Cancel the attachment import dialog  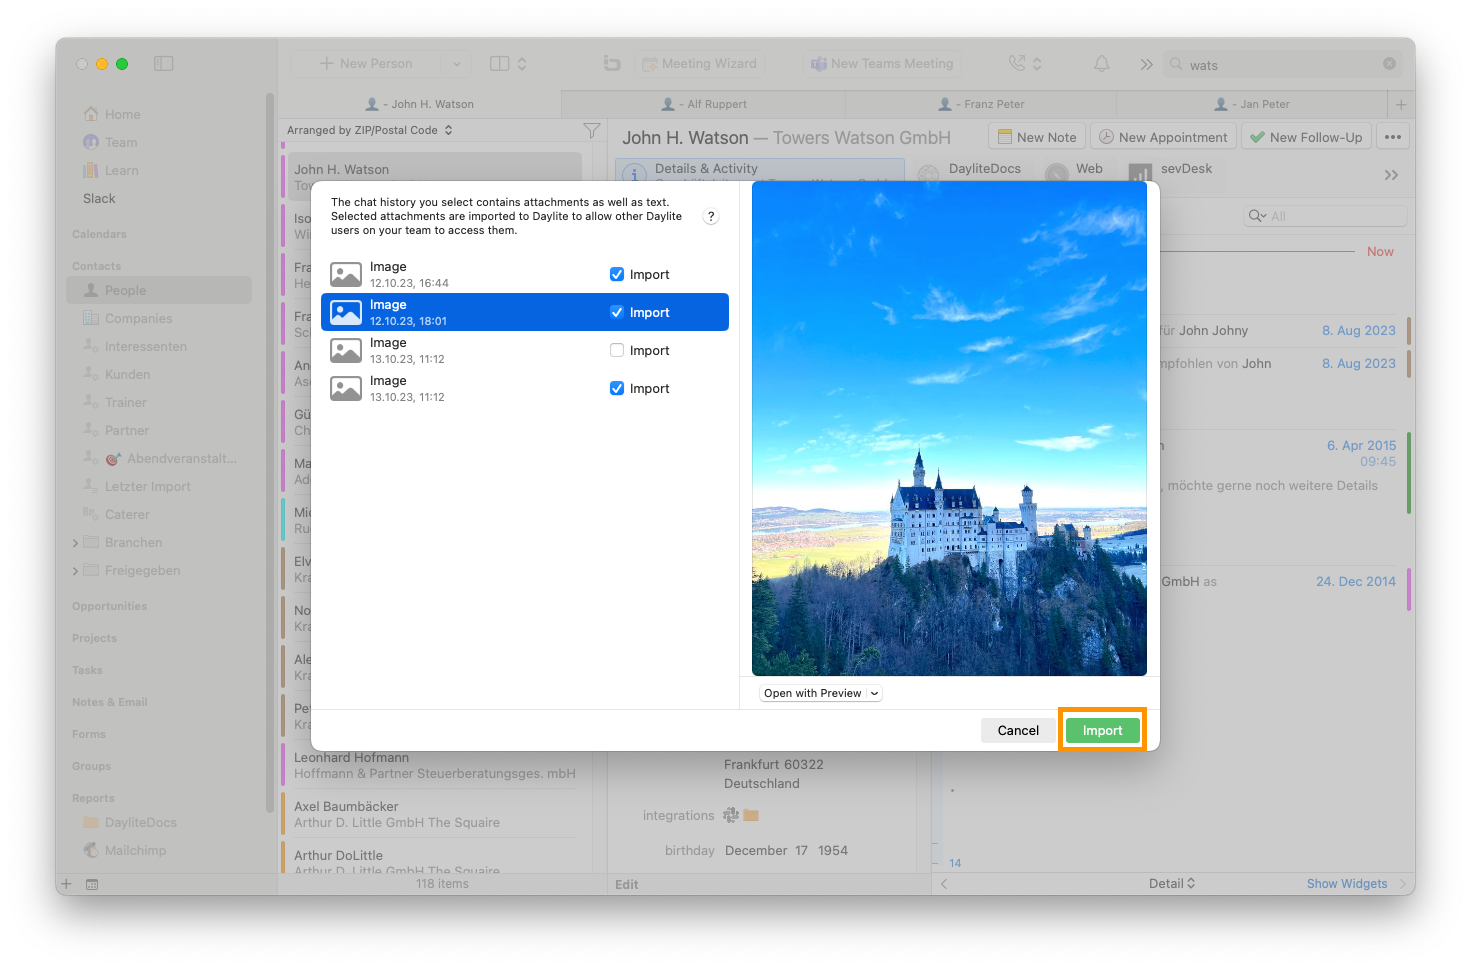click(x=1018, y=731)
